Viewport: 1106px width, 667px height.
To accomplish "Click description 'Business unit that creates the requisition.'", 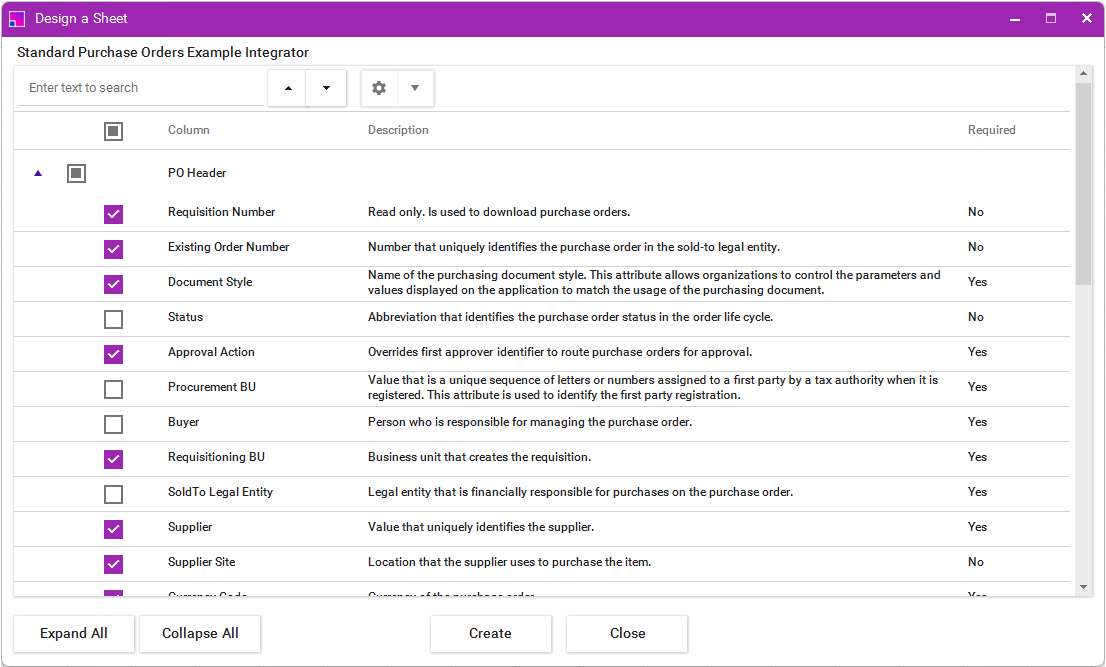I will 480,457.
